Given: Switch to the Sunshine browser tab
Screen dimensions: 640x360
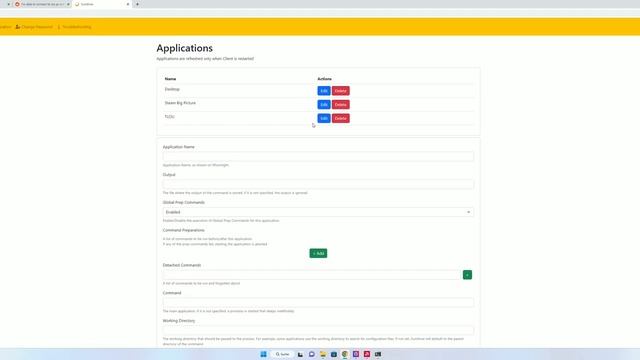Looking at the screenshot, I should click(x=102, y=4).
